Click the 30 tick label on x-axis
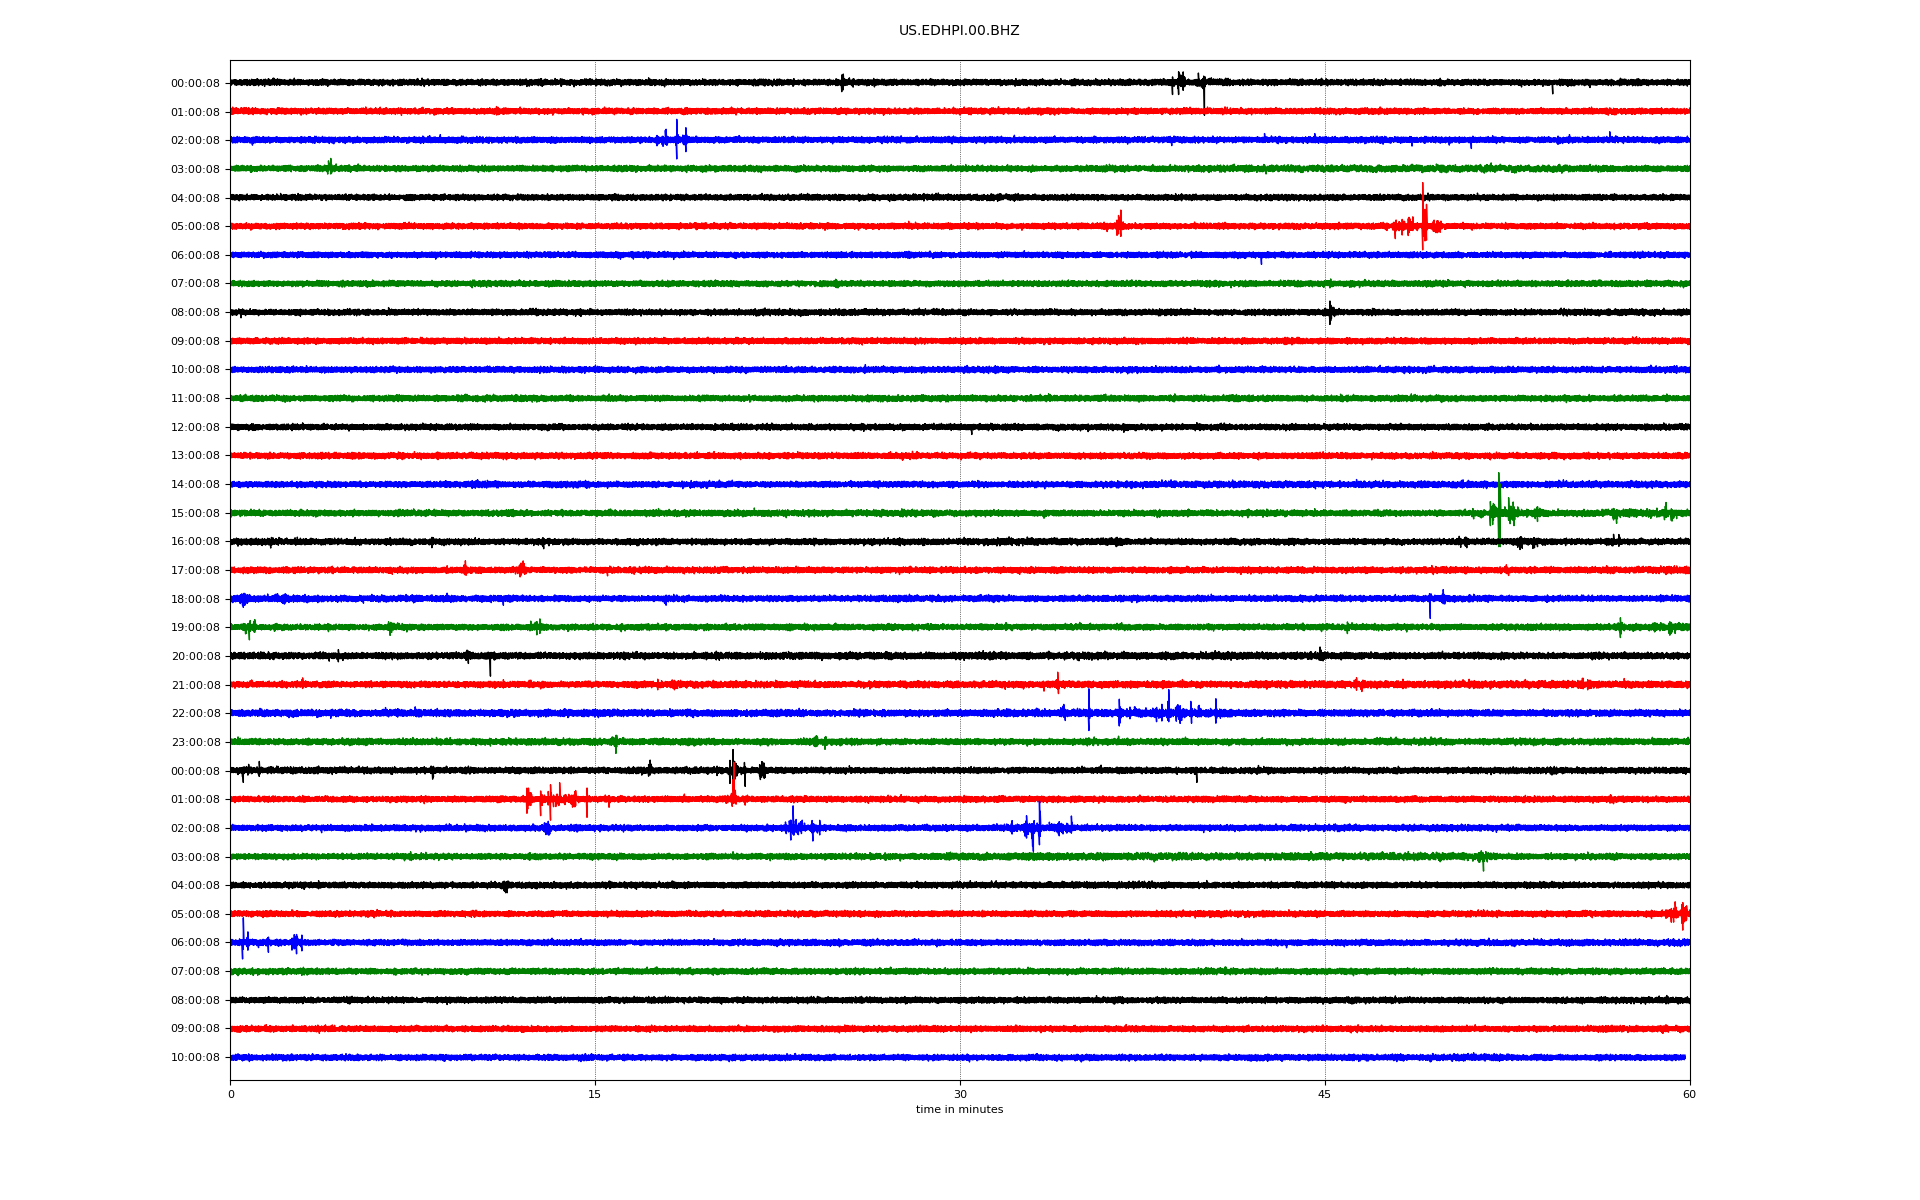This screenshot has width=1920, height=1200. click(x=960, y=1094)
